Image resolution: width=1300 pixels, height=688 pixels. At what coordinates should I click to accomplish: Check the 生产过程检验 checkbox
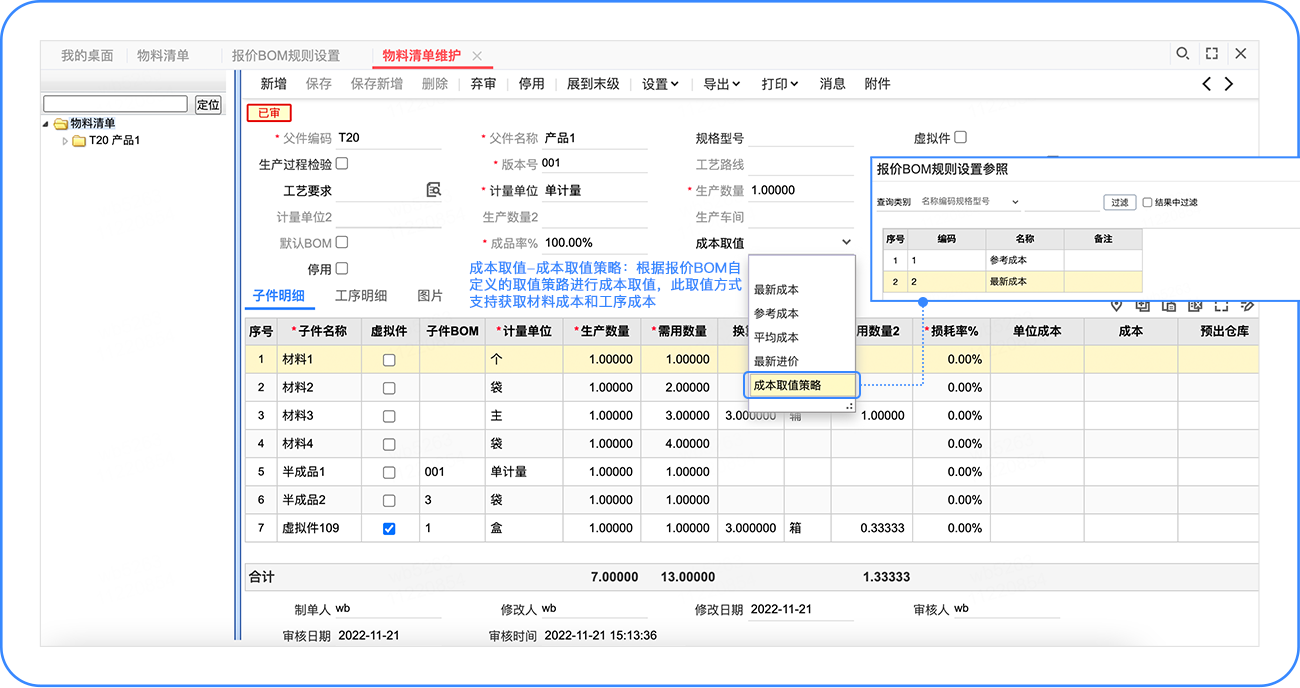[x=342, y=163]
